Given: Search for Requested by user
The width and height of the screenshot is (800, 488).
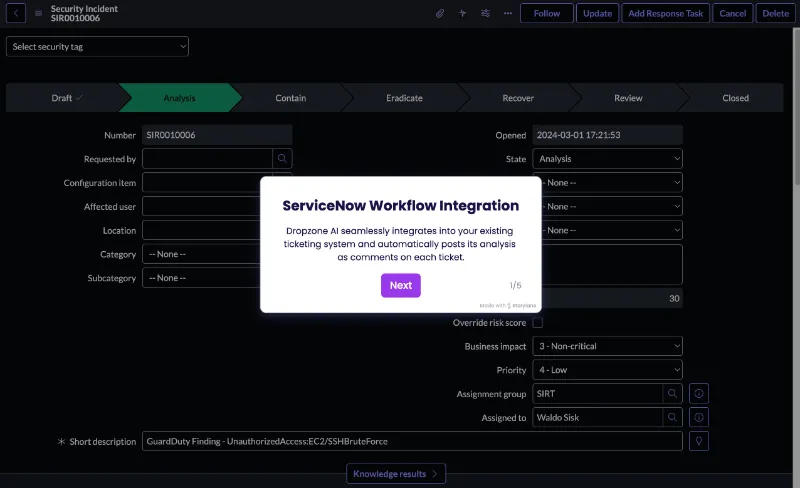Looking at the screenshot, I should 282,159.
